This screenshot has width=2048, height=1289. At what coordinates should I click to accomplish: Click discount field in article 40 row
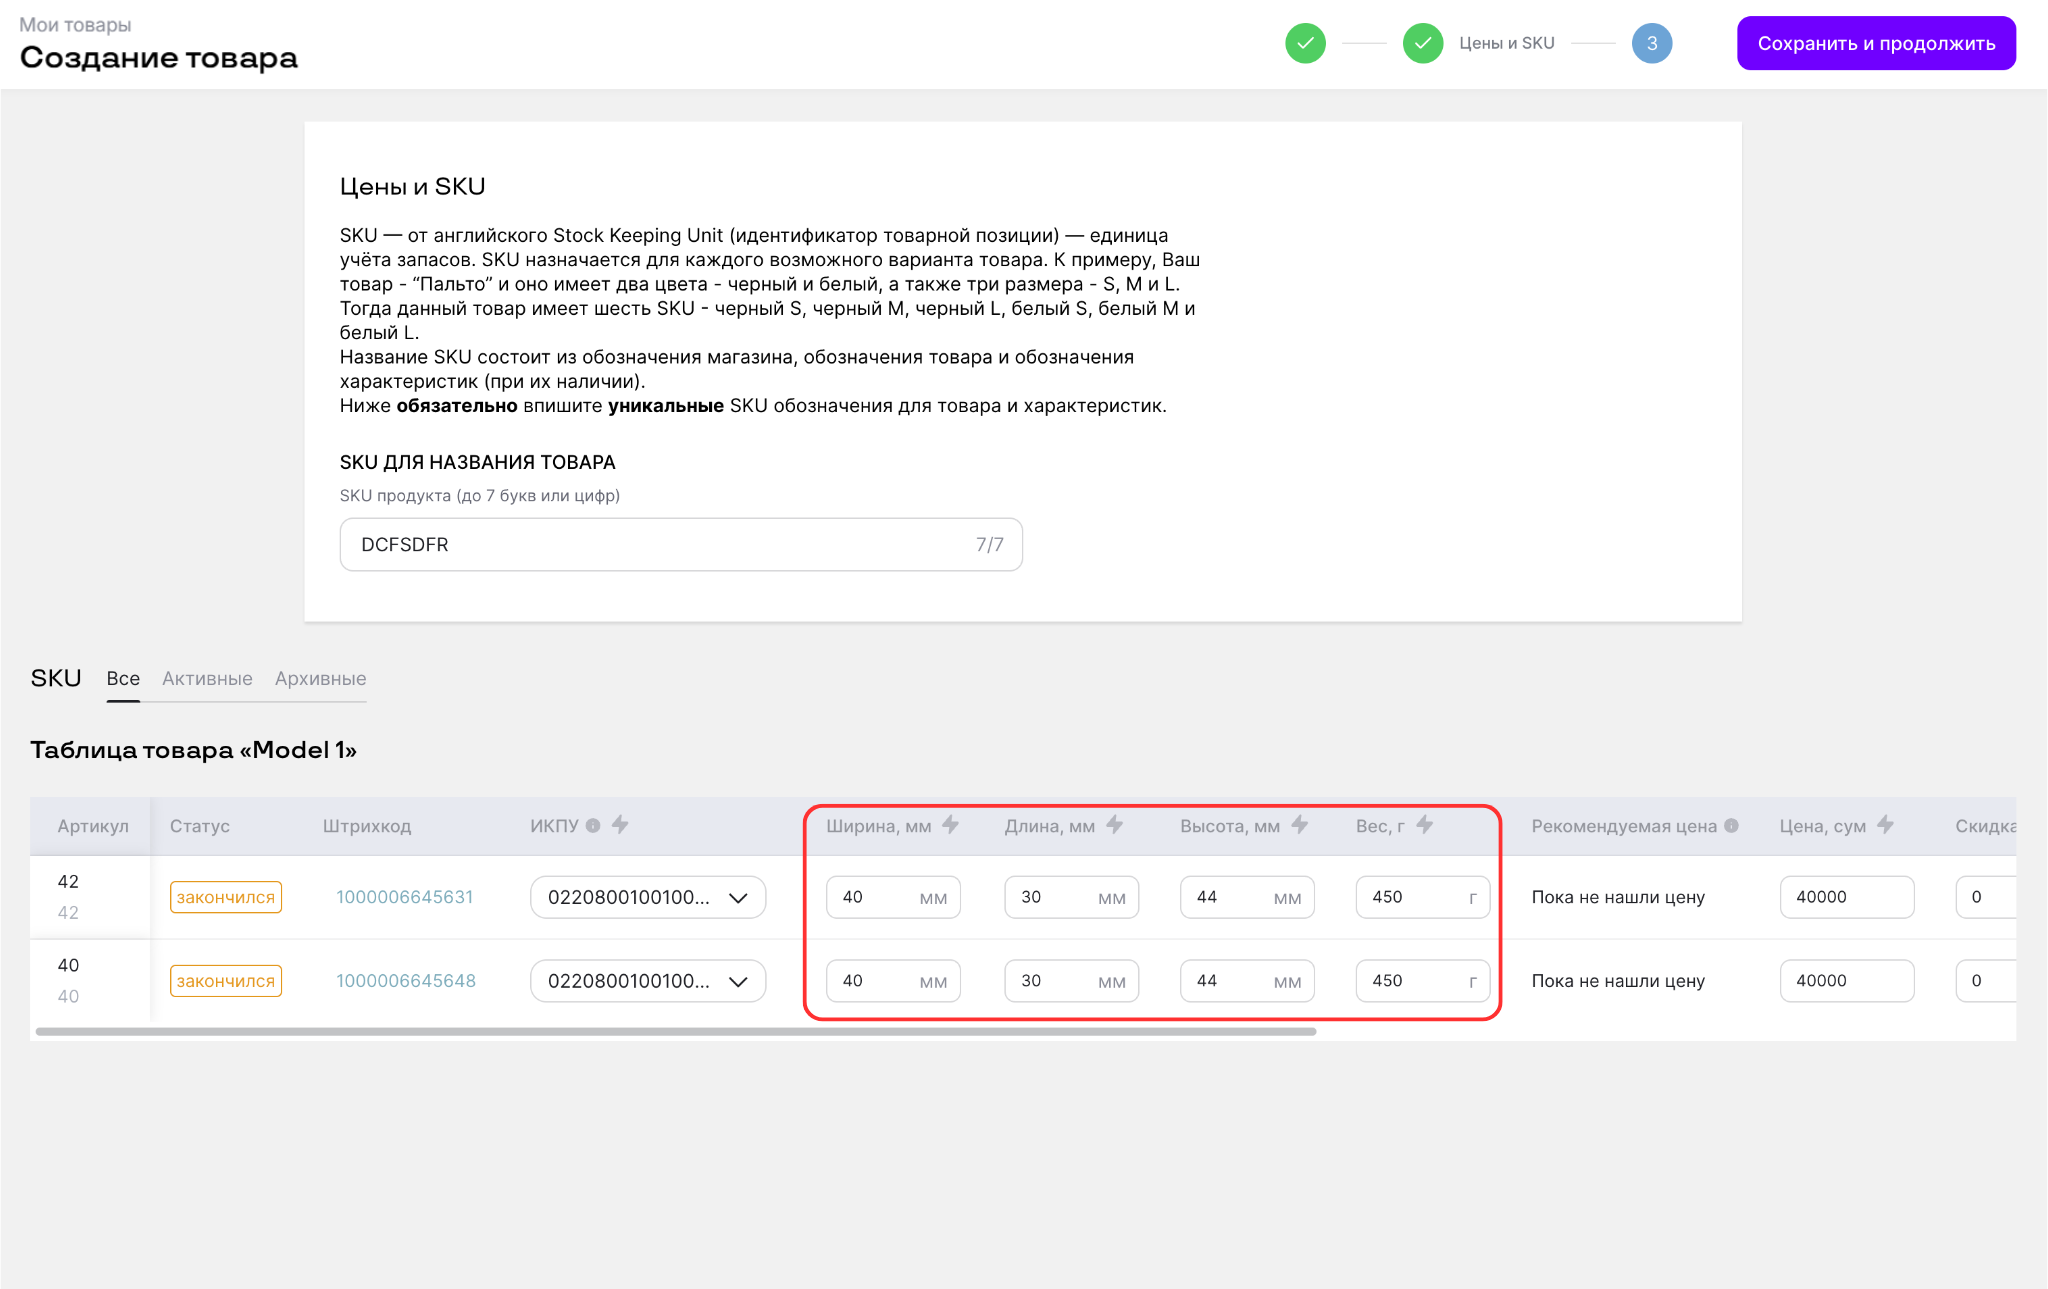(x=1986, y=981)
